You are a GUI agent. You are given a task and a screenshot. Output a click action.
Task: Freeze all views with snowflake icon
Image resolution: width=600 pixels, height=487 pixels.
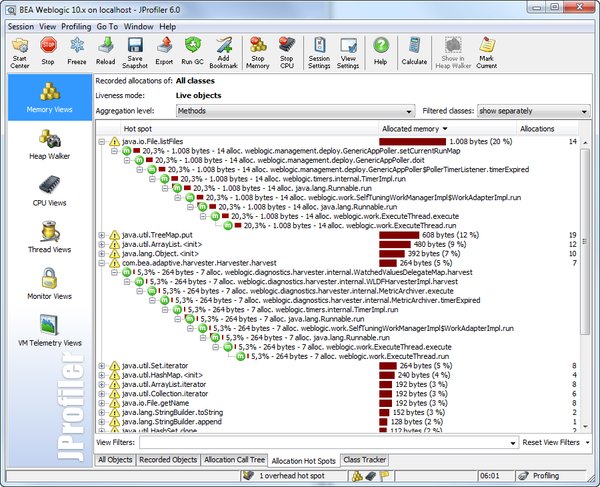[77, 52]
